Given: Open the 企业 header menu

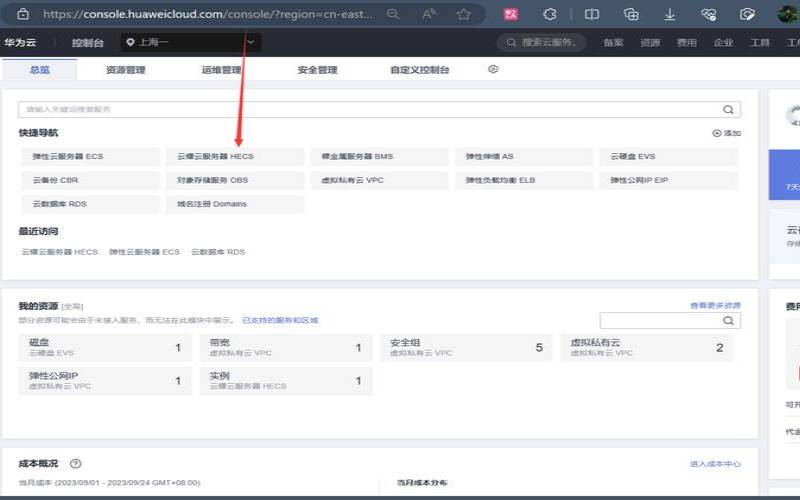Looking at the screenshot, I should click(723, 43).
